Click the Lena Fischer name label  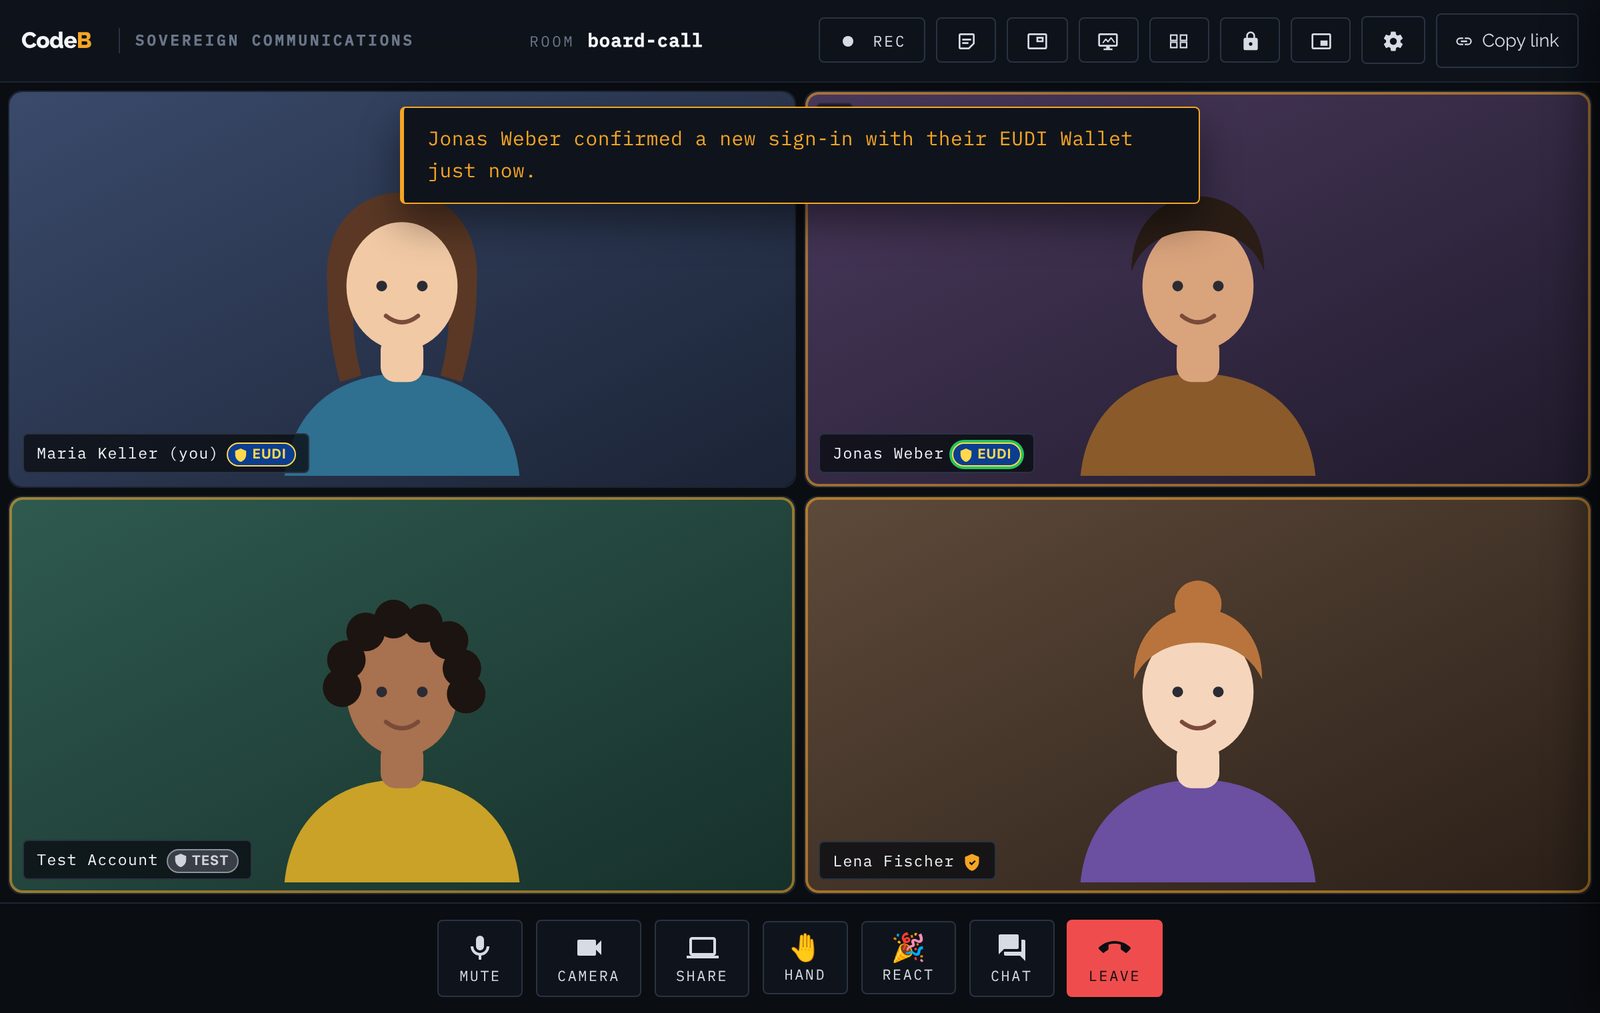(x=893, y=861)
